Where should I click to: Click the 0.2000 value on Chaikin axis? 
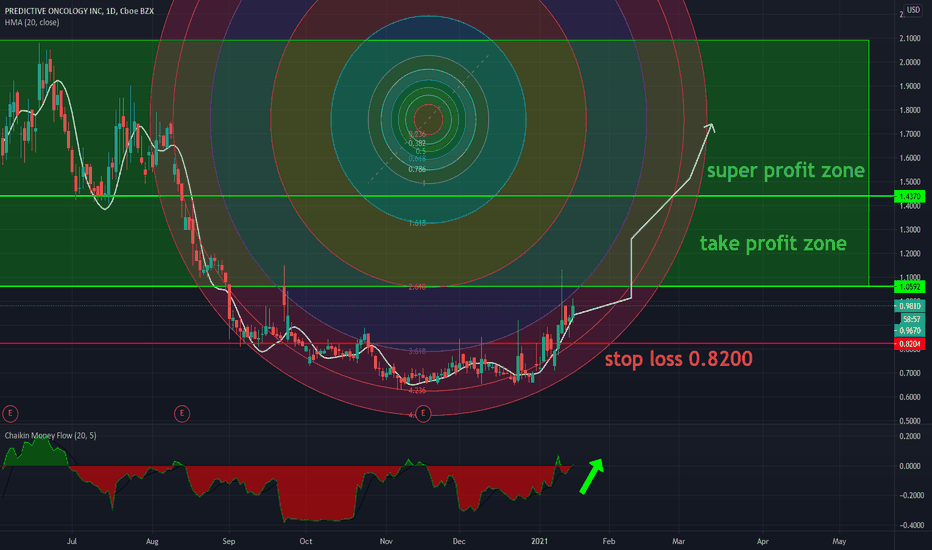coord(910,436)
